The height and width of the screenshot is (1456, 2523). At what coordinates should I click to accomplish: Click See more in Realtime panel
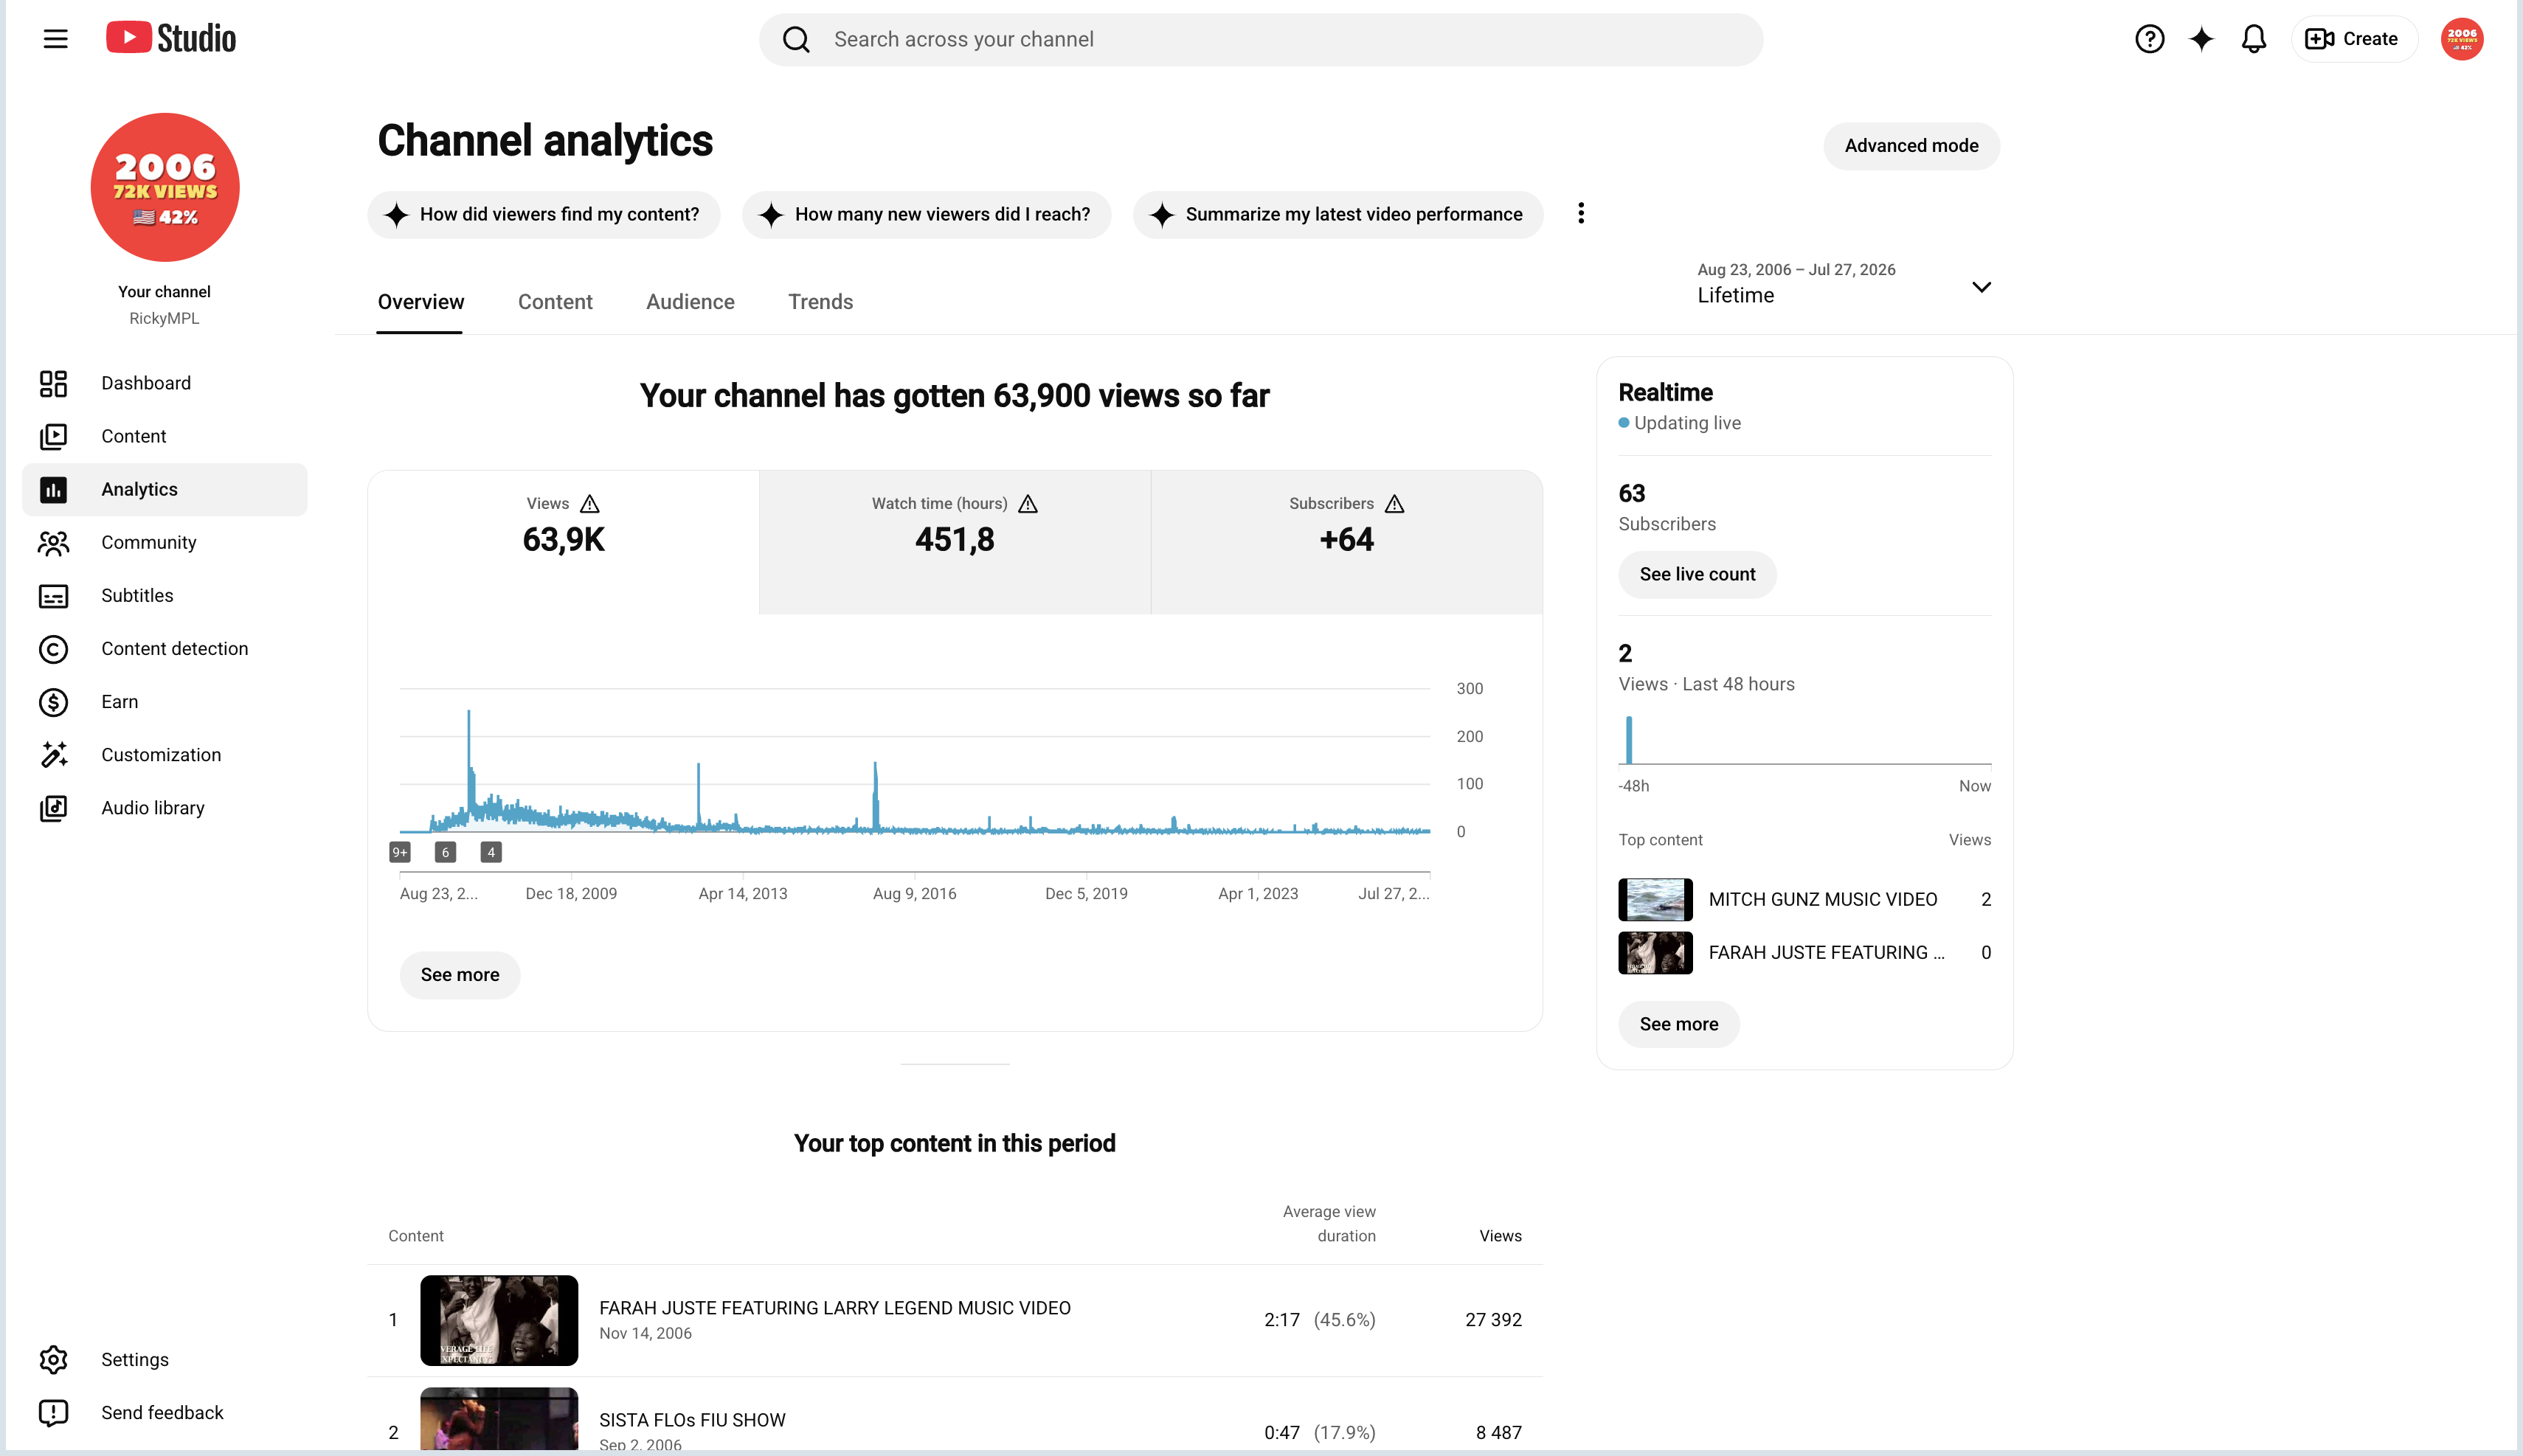point(1679,1024)
